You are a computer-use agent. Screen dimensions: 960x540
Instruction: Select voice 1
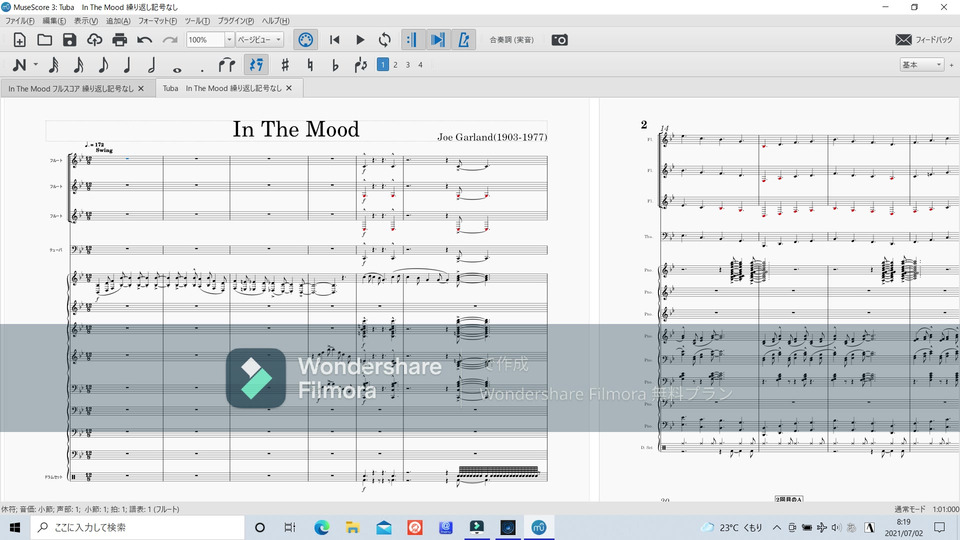(383, 64)
